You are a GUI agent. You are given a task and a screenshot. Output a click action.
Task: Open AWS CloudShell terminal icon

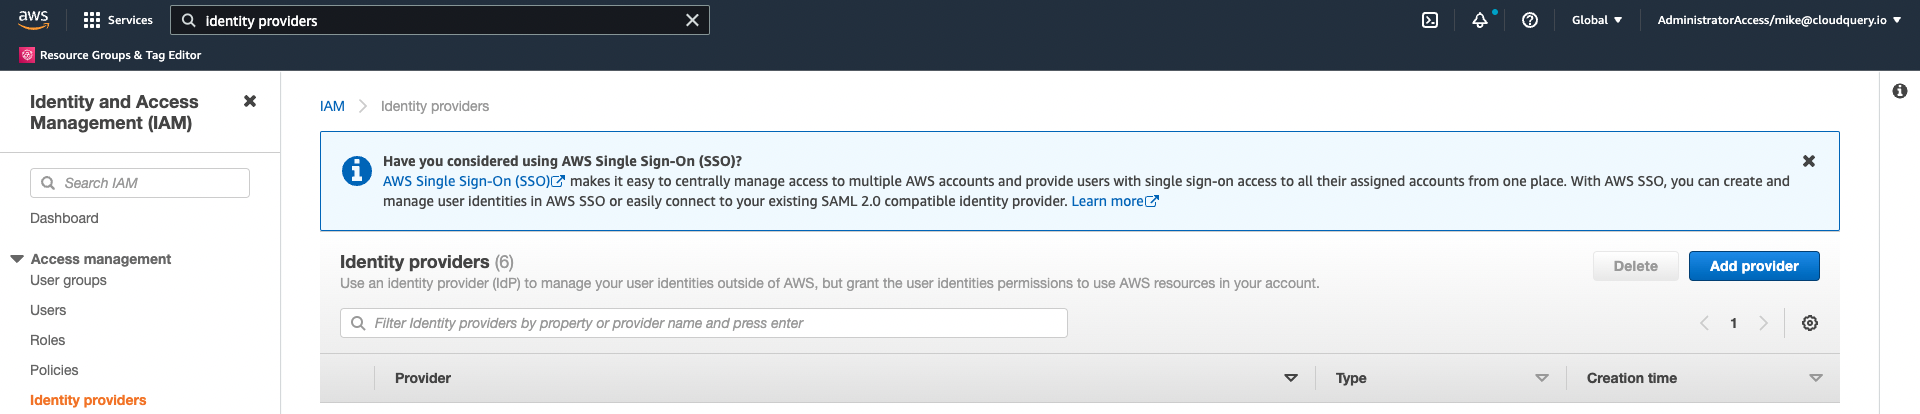[1430, 20]
